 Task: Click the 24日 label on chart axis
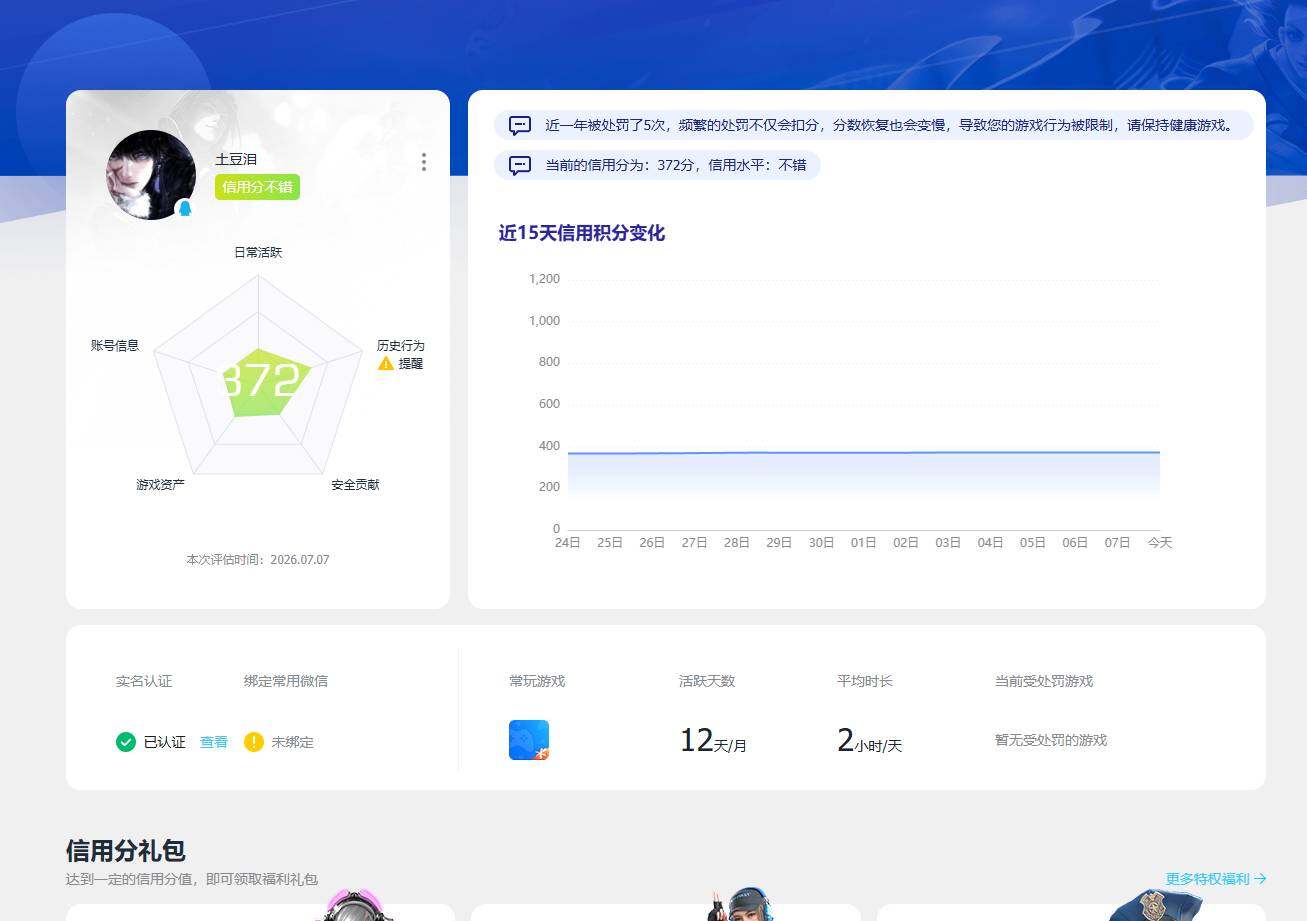click(x=568, y=543)
